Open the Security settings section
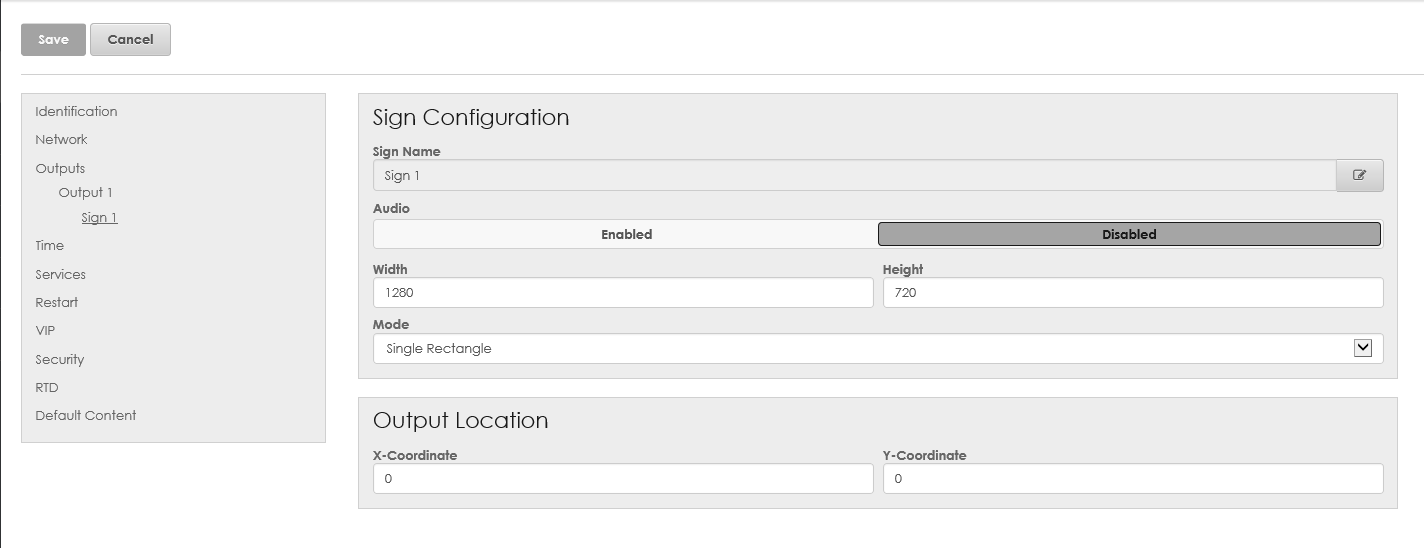Viewport: 1424px width, 548px height. 59,359
